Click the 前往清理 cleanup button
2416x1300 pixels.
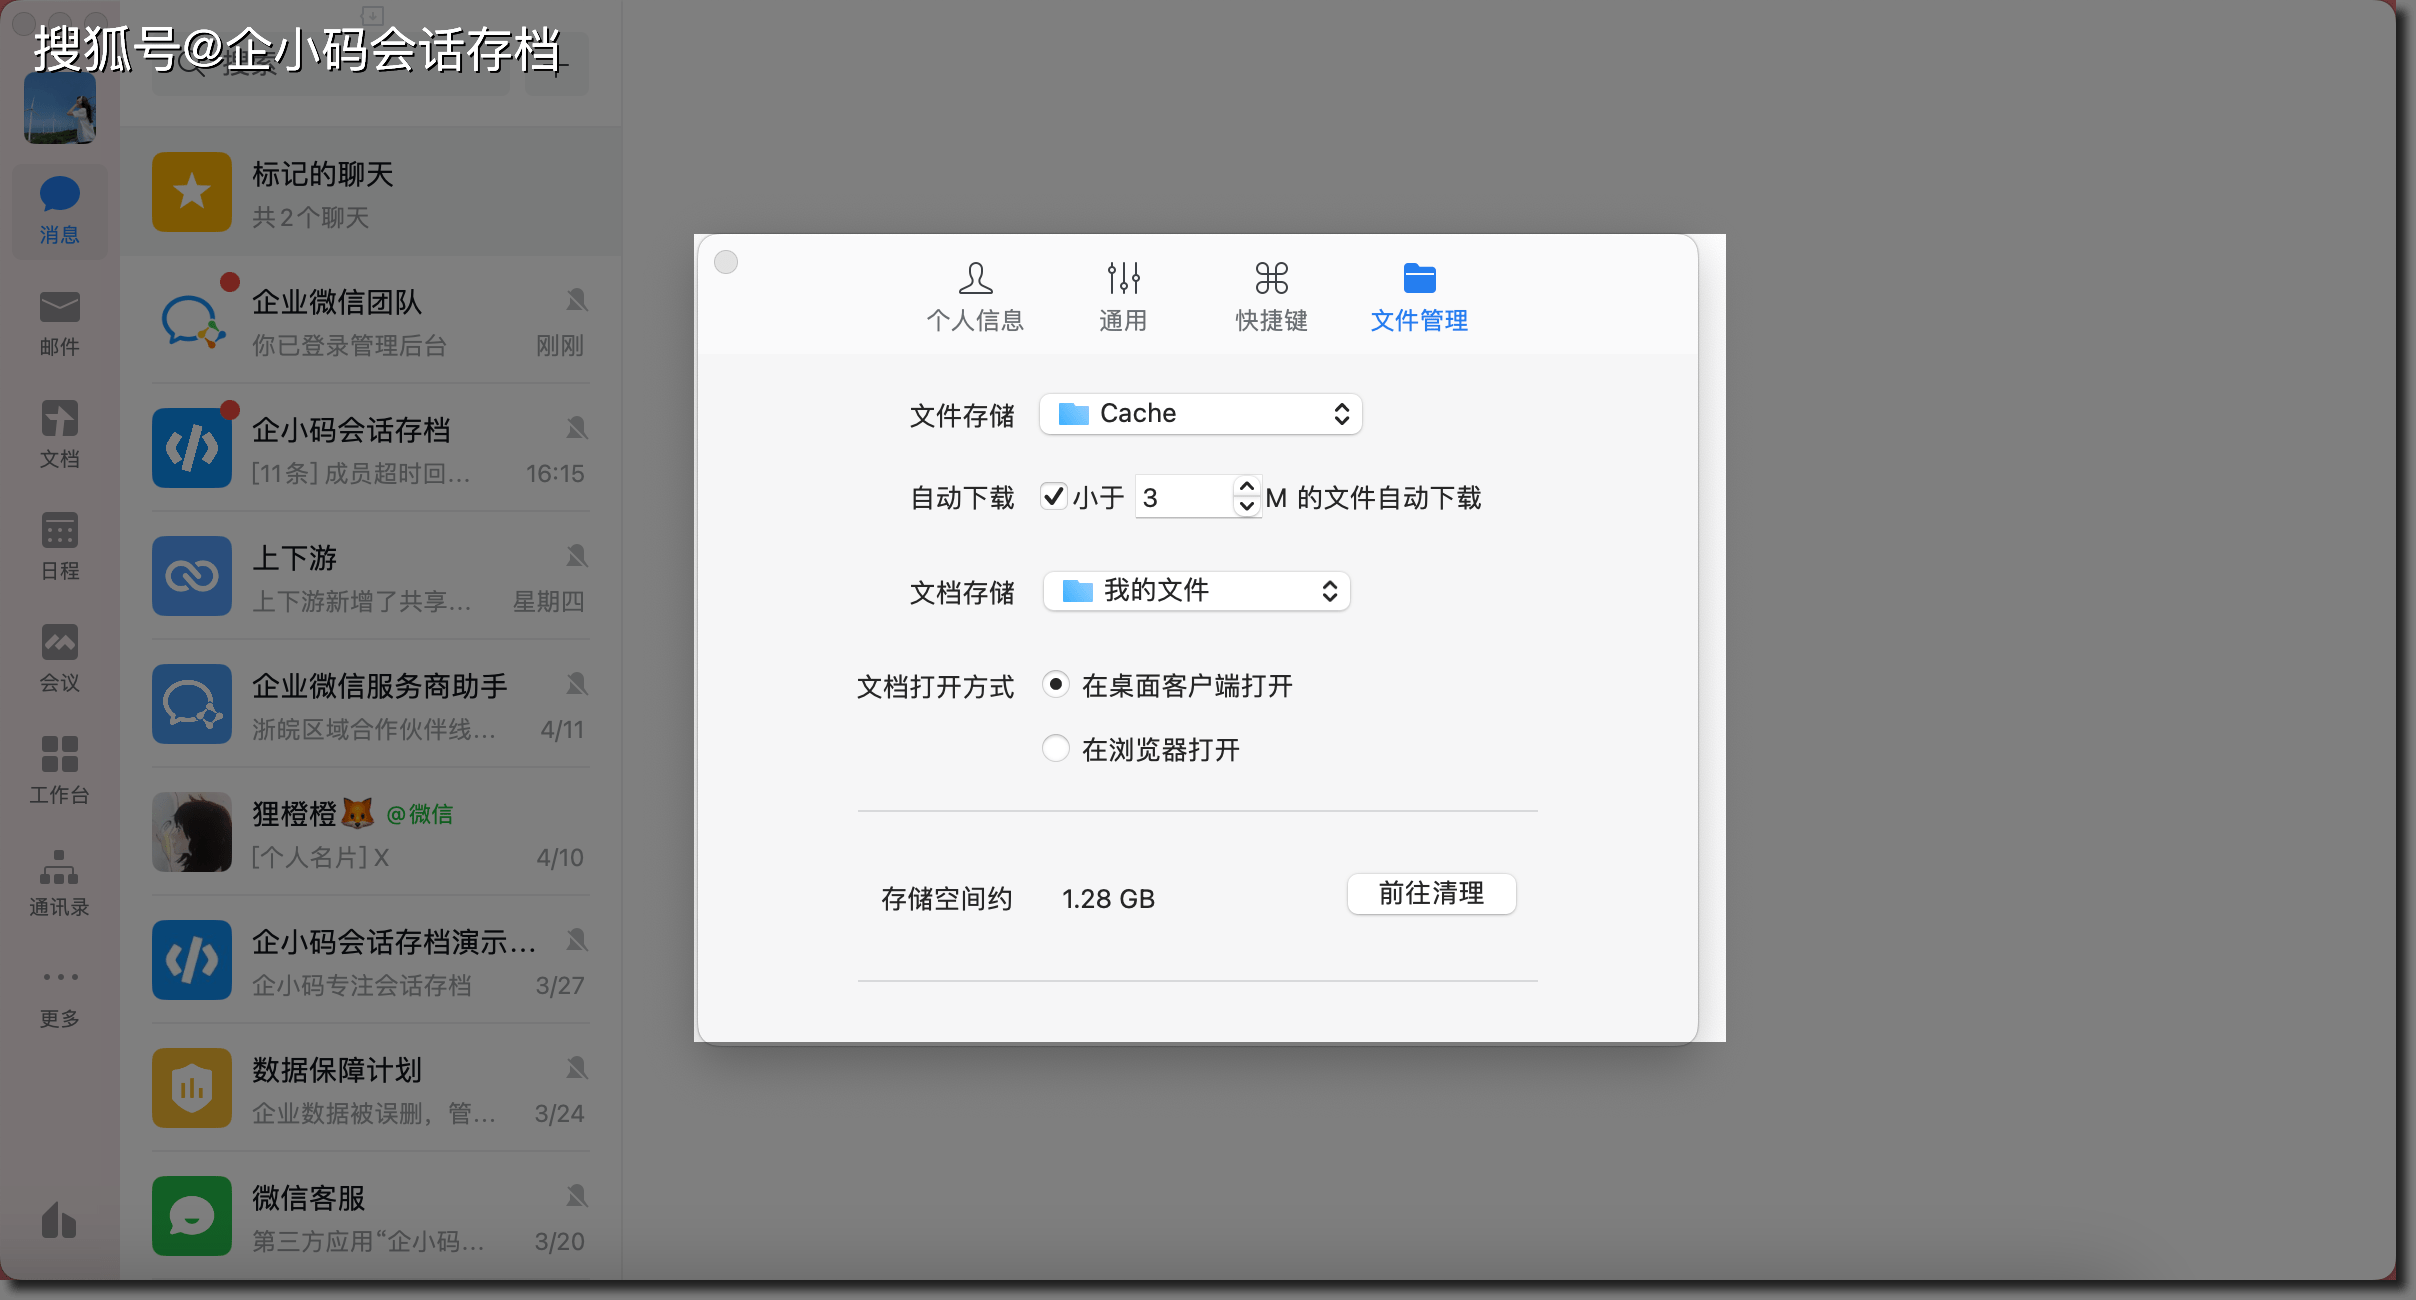coord(1432,894)
